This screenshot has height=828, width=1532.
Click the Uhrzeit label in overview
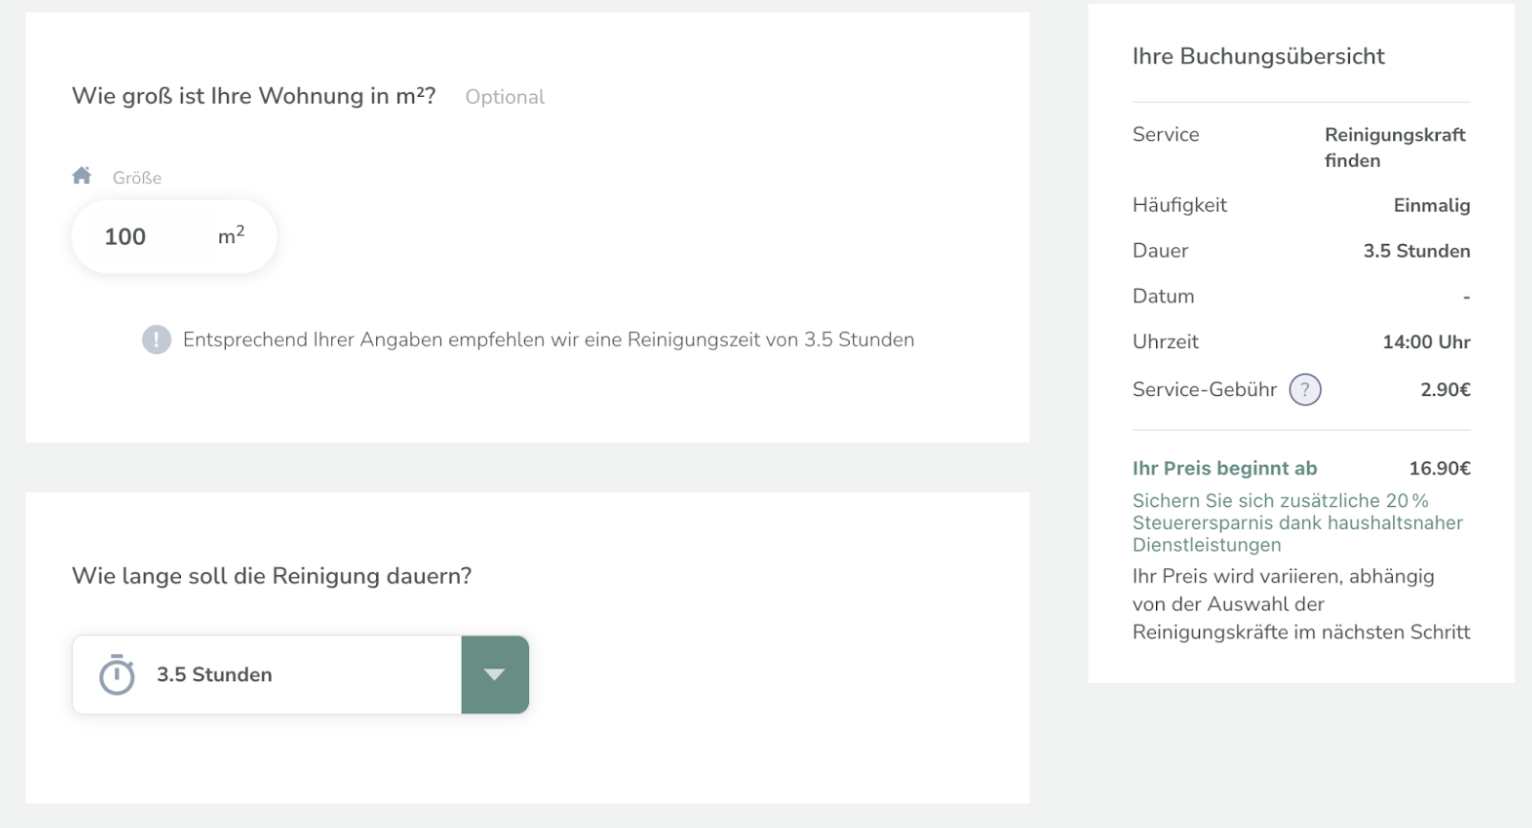pyautogui.click(x=1165, y=342)
